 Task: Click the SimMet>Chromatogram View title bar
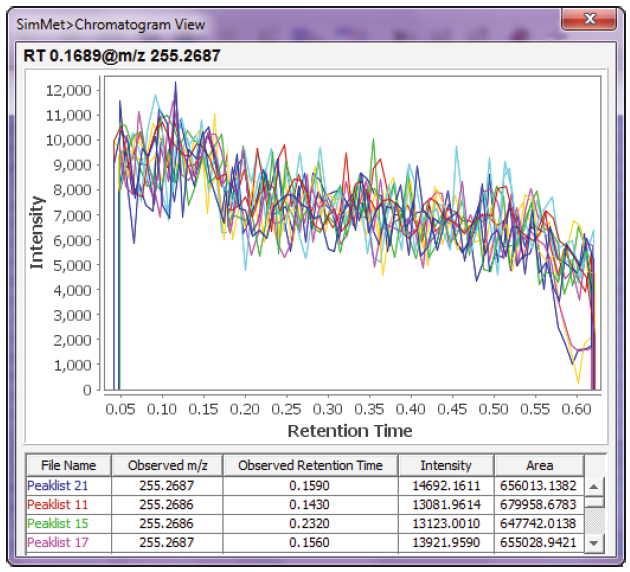[110, 25]
